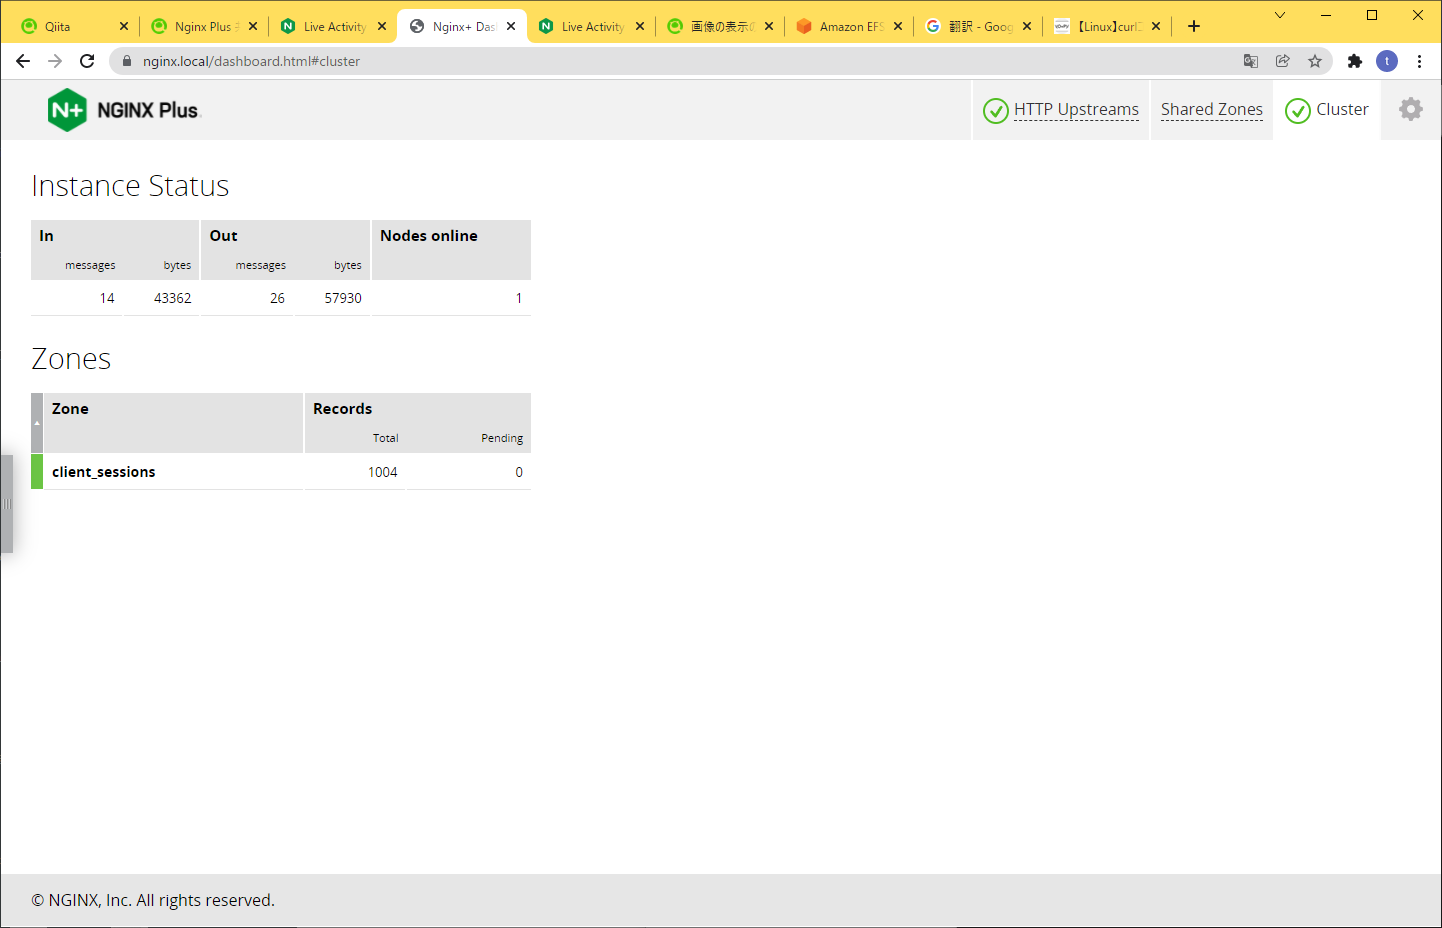Viewport: 1442px width, 928px height.
Task: Click the green status indicator for client_sessions
Action: pyautogui.click(x=37, y=472)
